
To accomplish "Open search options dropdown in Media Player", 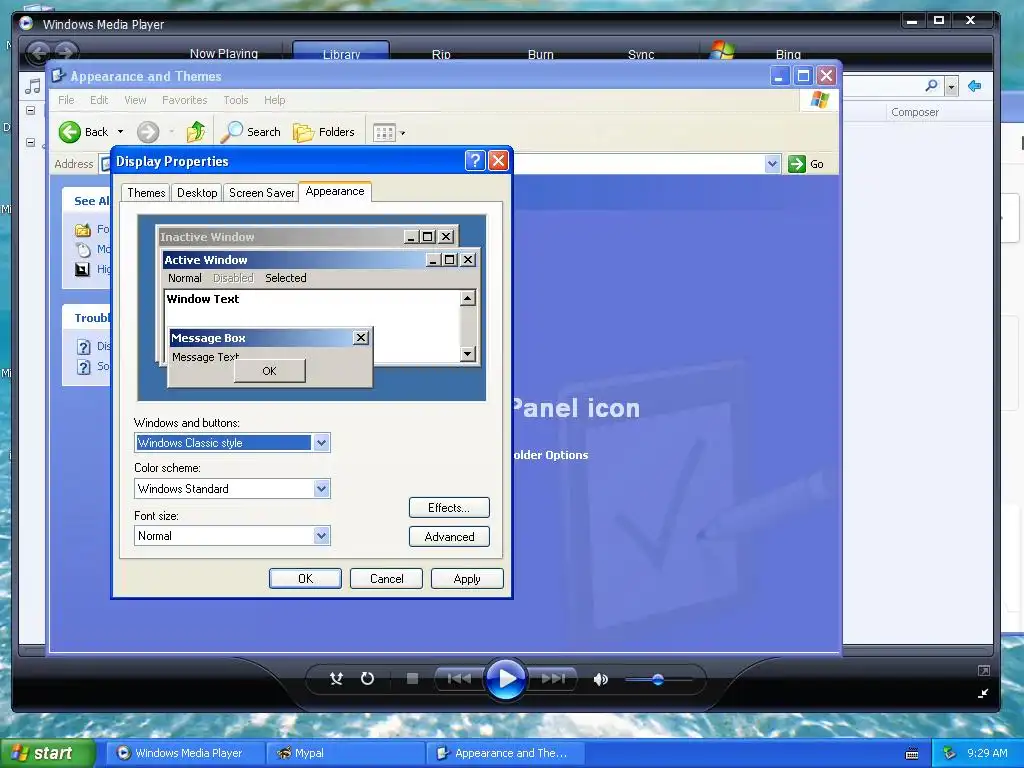I will [x=952, y=86].
